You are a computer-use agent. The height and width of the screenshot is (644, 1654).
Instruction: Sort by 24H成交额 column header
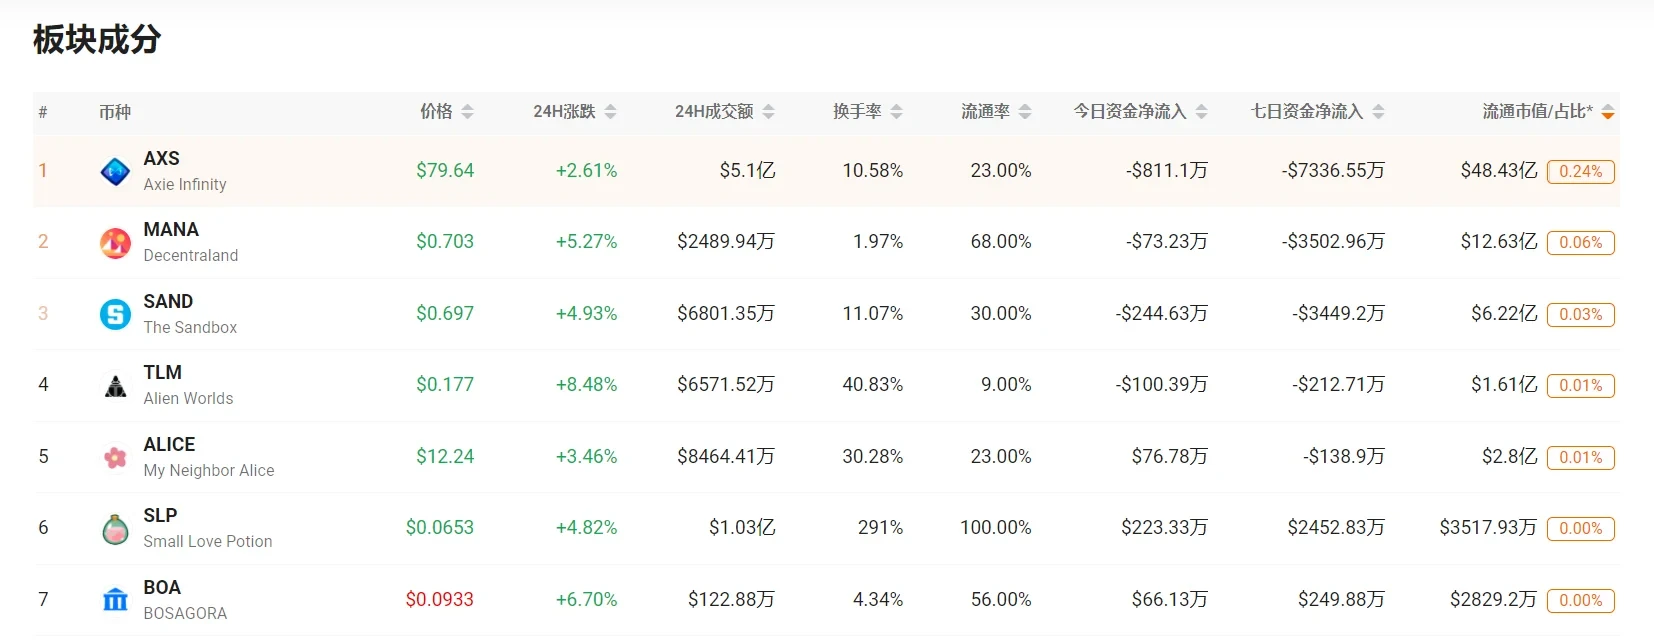click(768, 112)
